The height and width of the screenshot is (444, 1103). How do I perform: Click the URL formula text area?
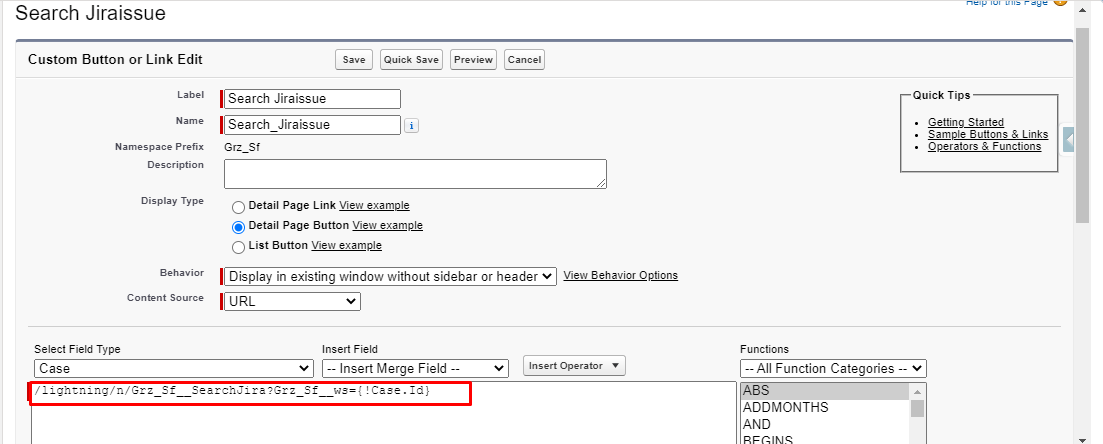click(383, 412)
